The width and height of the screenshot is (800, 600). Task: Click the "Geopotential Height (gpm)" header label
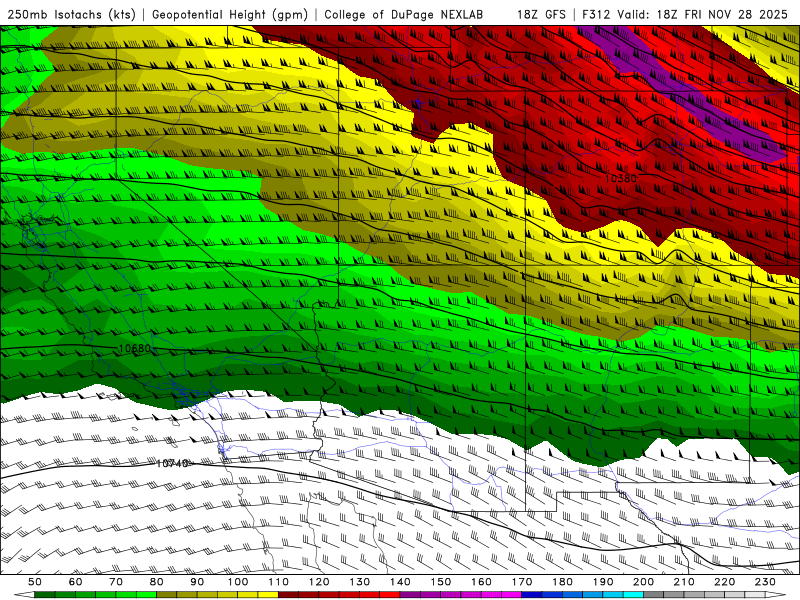tap(230, 15)
